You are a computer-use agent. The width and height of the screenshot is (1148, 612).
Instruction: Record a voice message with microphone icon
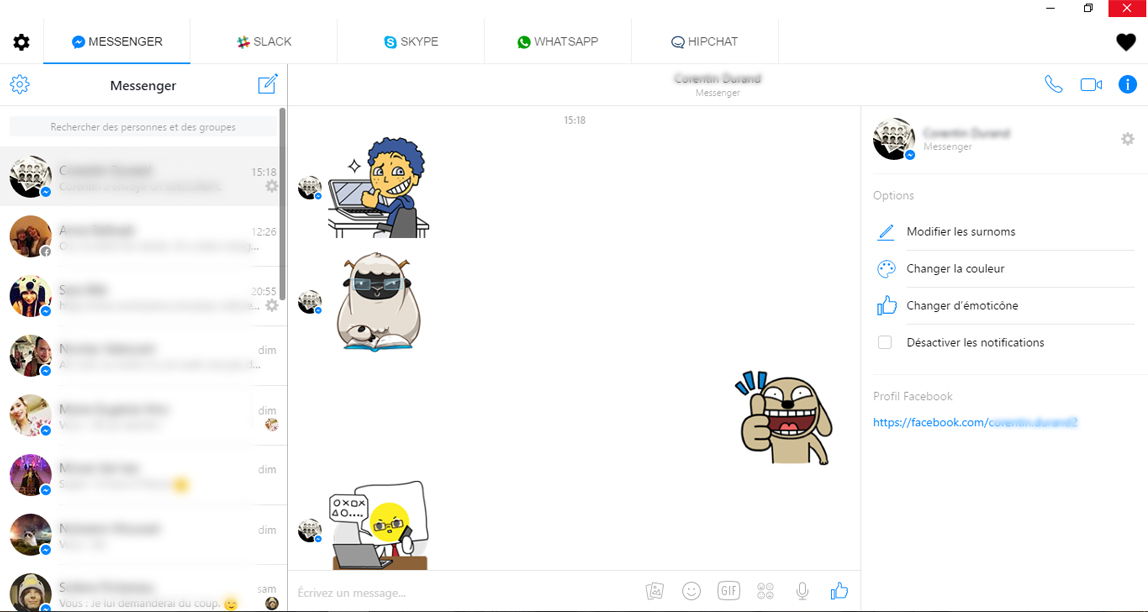point(802,591)
